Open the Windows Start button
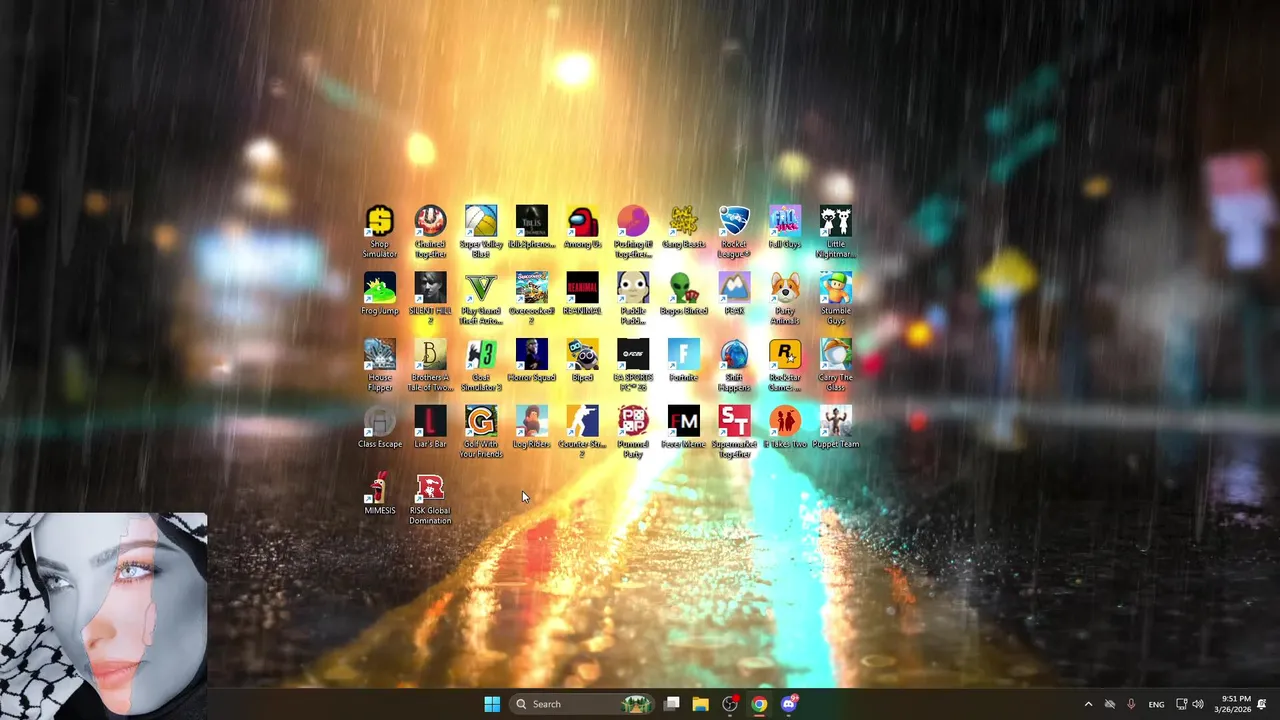Viewport: 1280px width, 720px height. [x=492, y=704]
